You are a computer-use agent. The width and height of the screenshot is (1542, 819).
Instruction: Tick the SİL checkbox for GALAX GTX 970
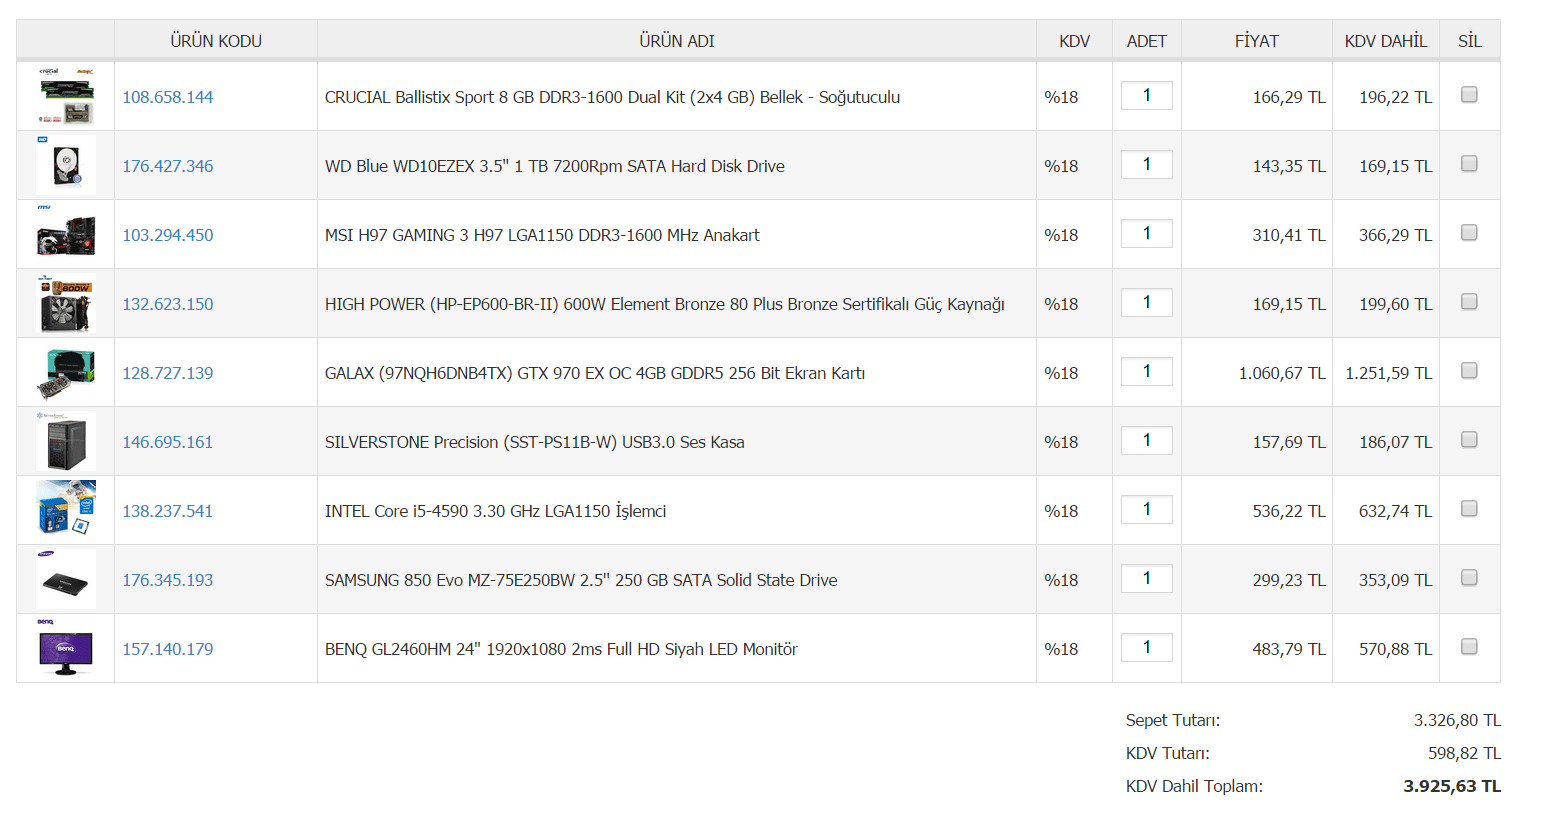click(1469, 371)
